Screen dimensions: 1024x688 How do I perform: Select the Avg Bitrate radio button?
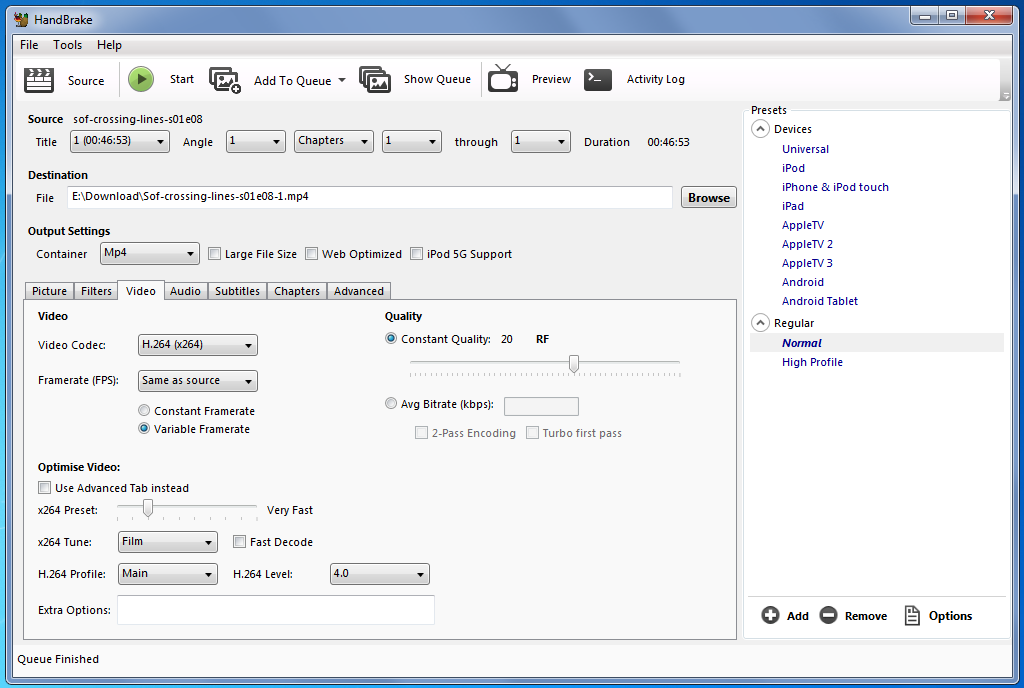point(391,403)
